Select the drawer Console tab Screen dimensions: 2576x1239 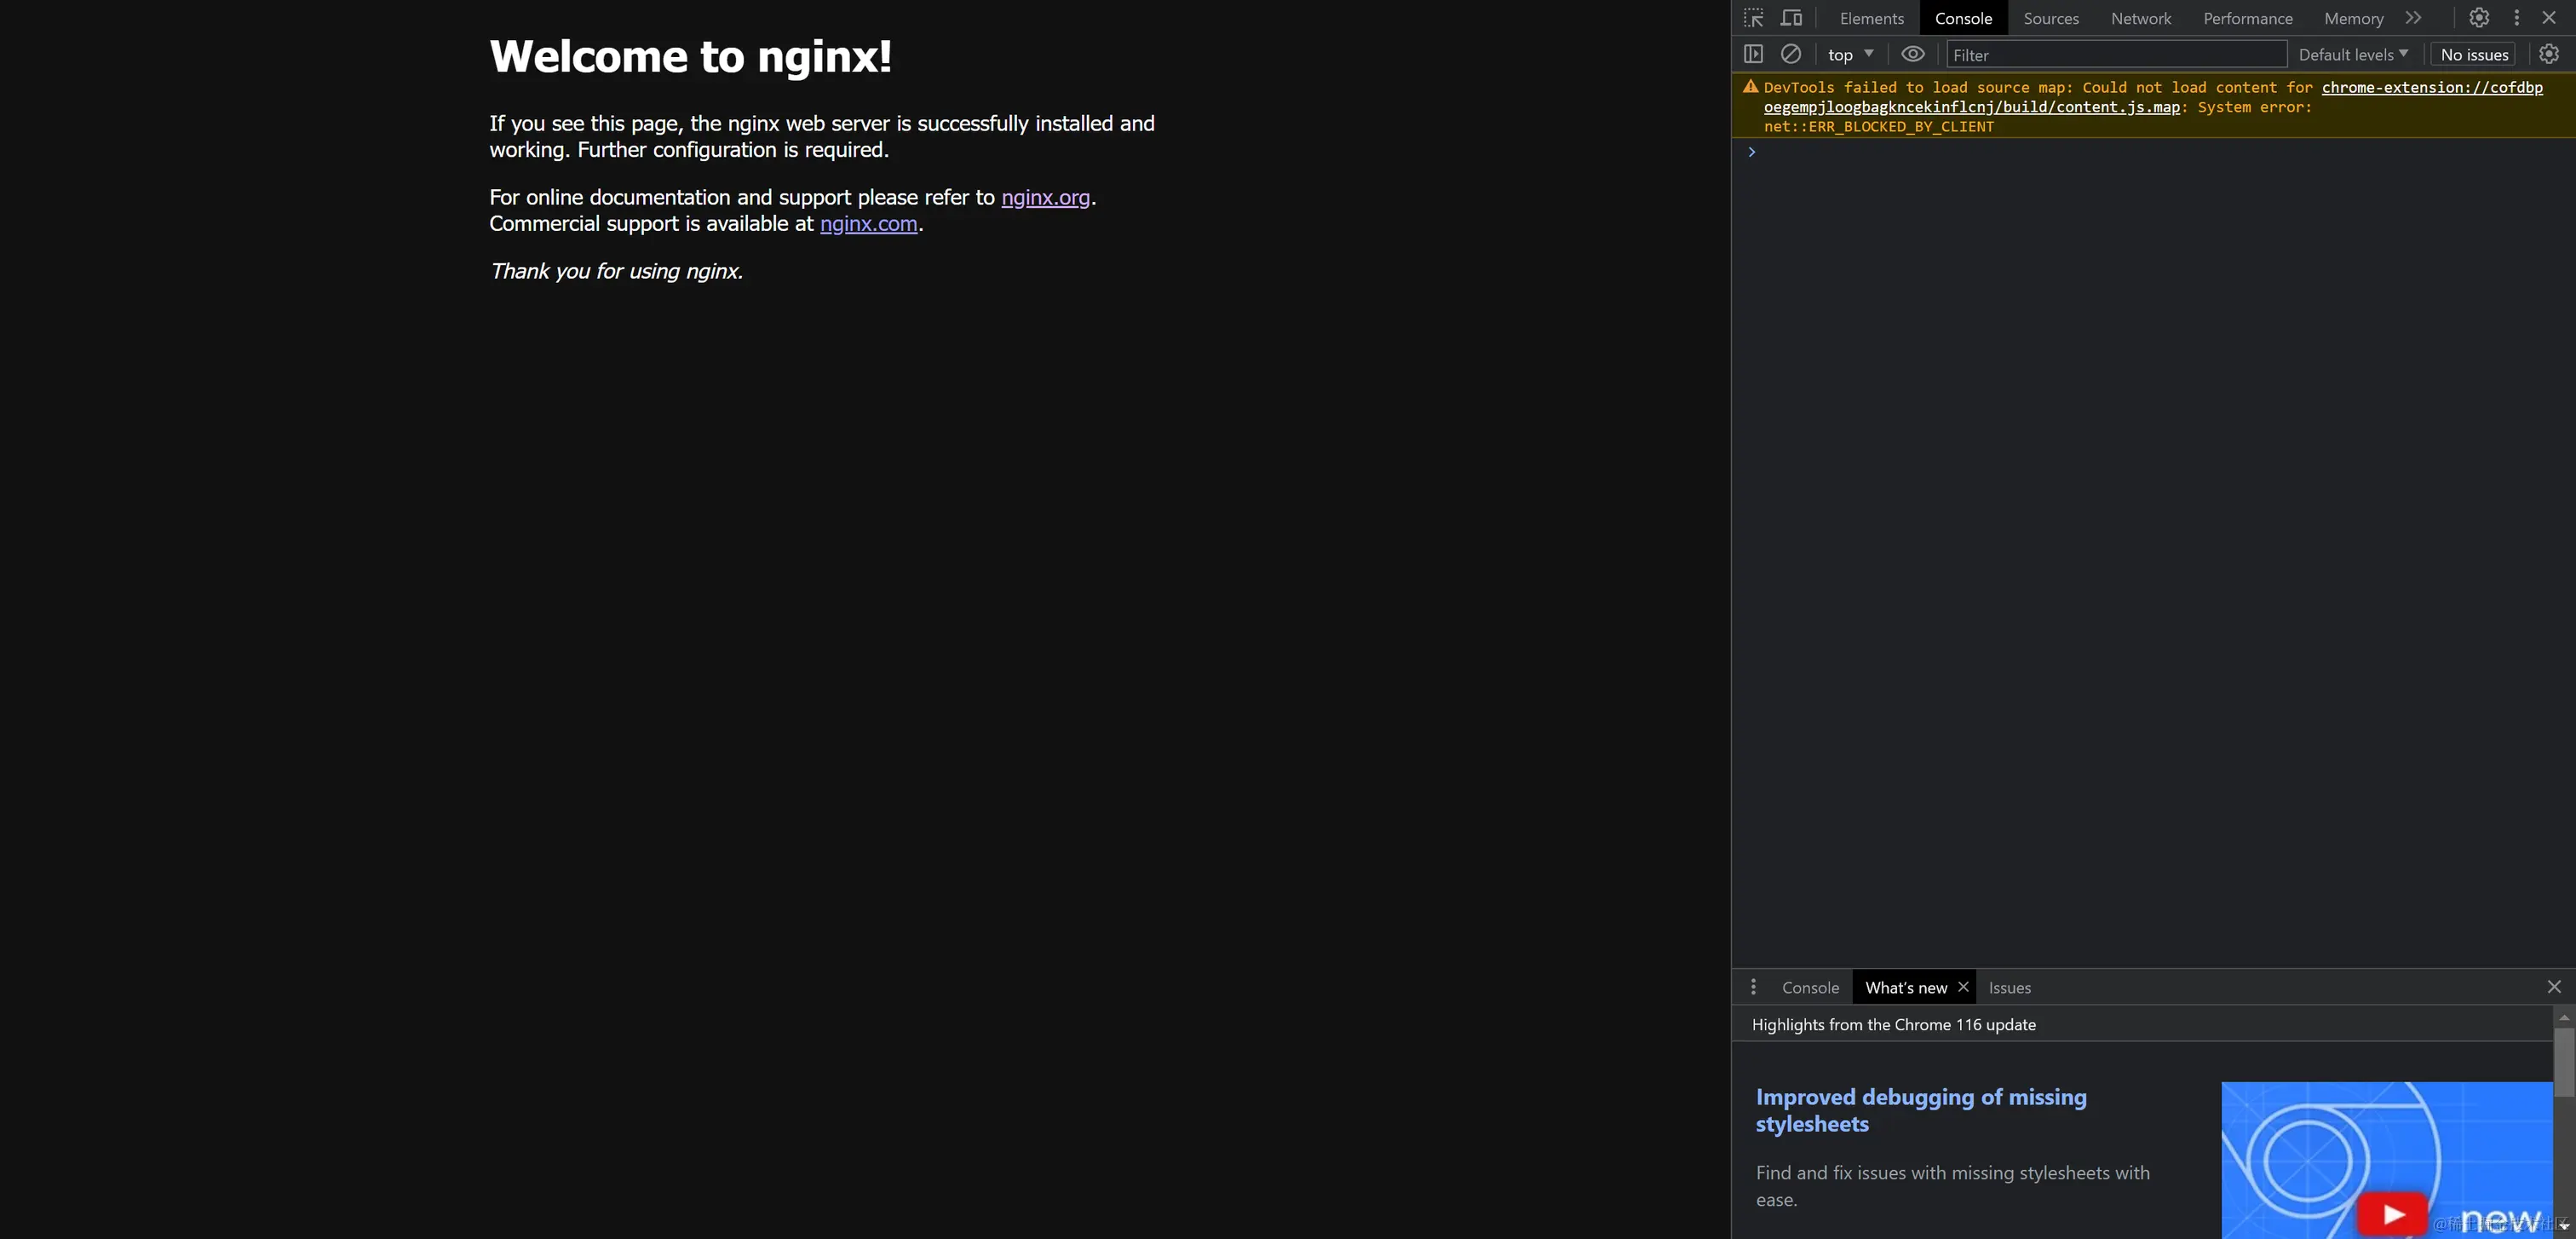(1810, 988)
